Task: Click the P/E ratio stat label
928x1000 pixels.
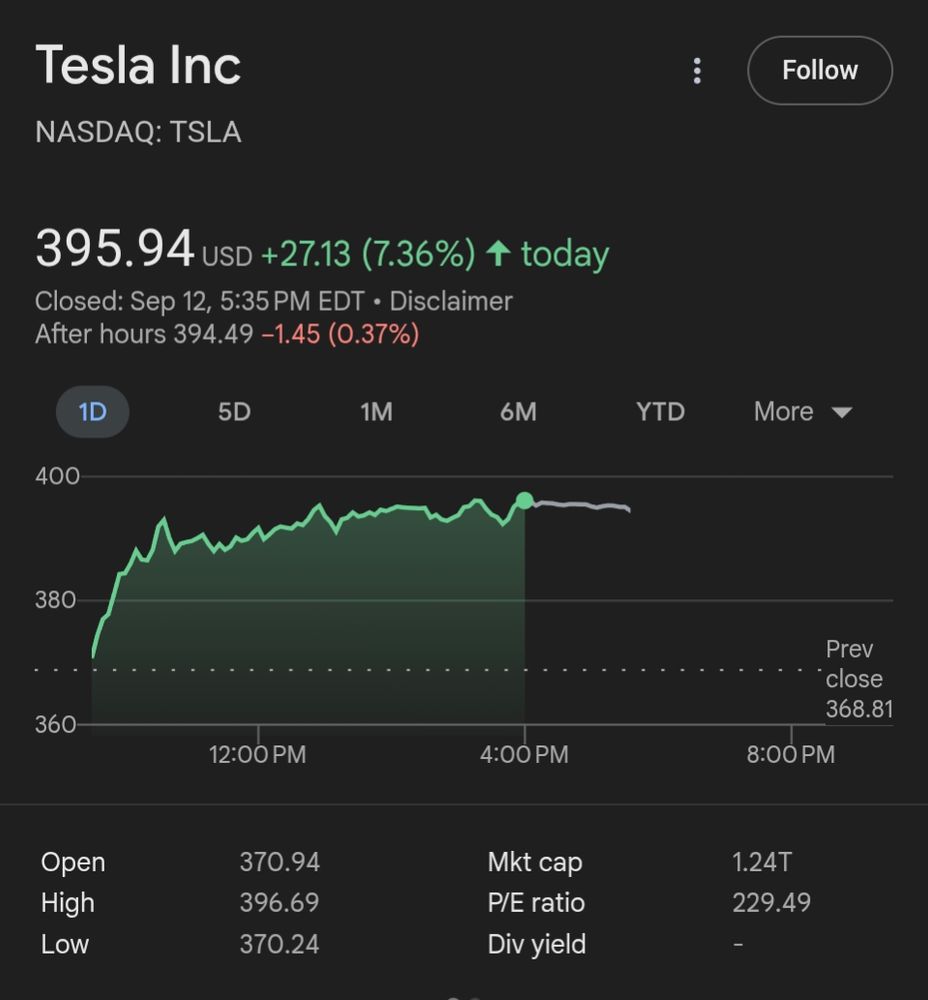Action: pos(536,903)
